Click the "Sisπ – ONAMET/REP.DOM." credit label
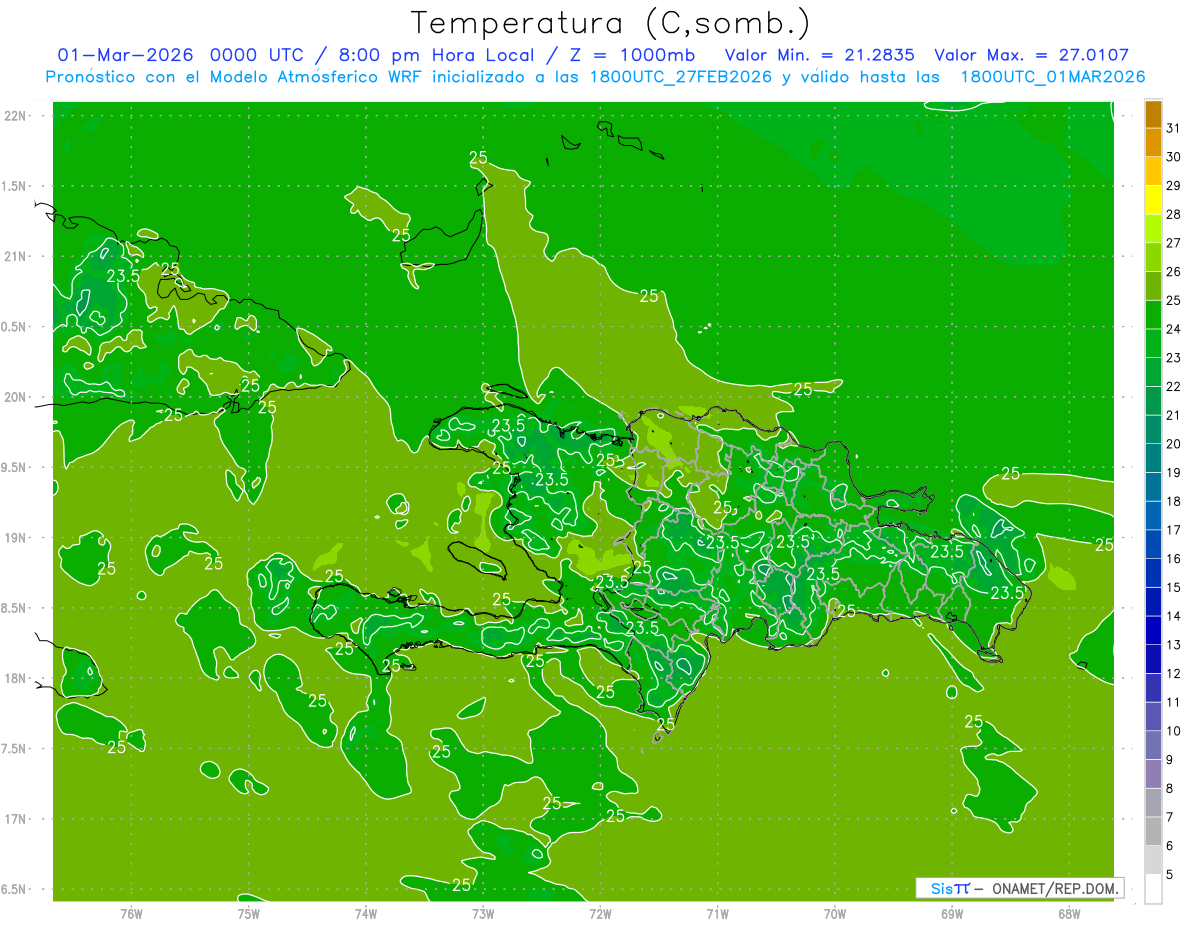The width and height of the screenshot is (1200, 927). click(x=1019, y=888)
